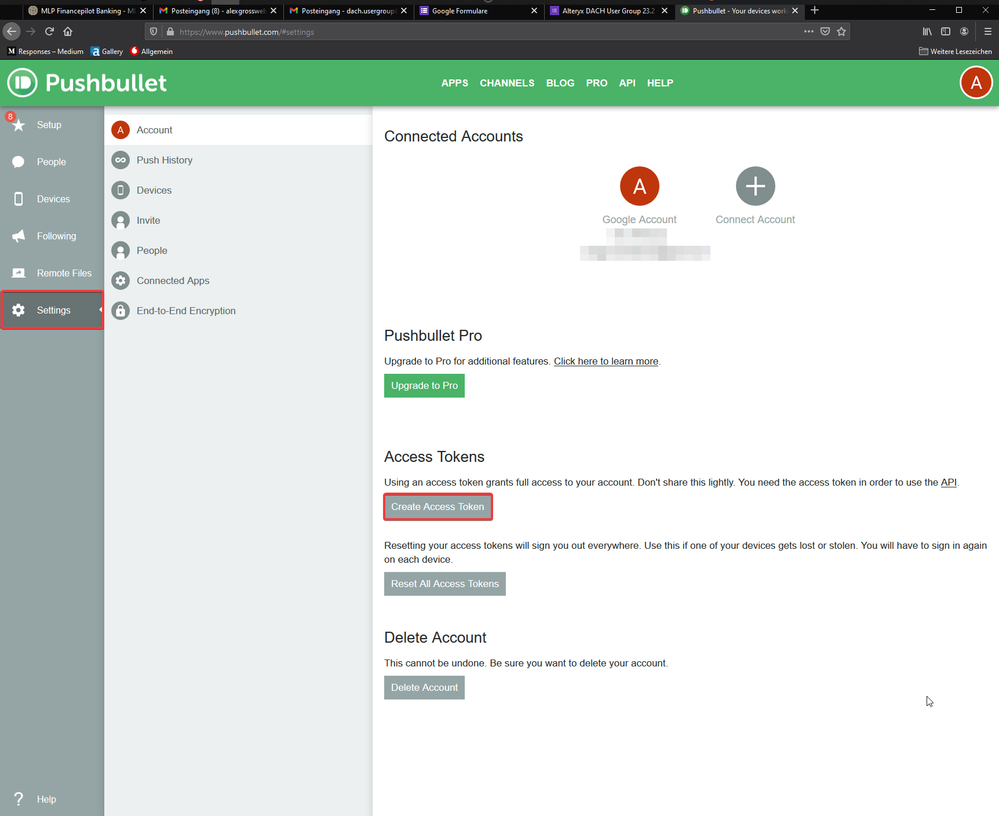The height and width of the screenshot is (816, 999).
Task: Open page actions three-dots menu
Action: (x=809, y=31)
